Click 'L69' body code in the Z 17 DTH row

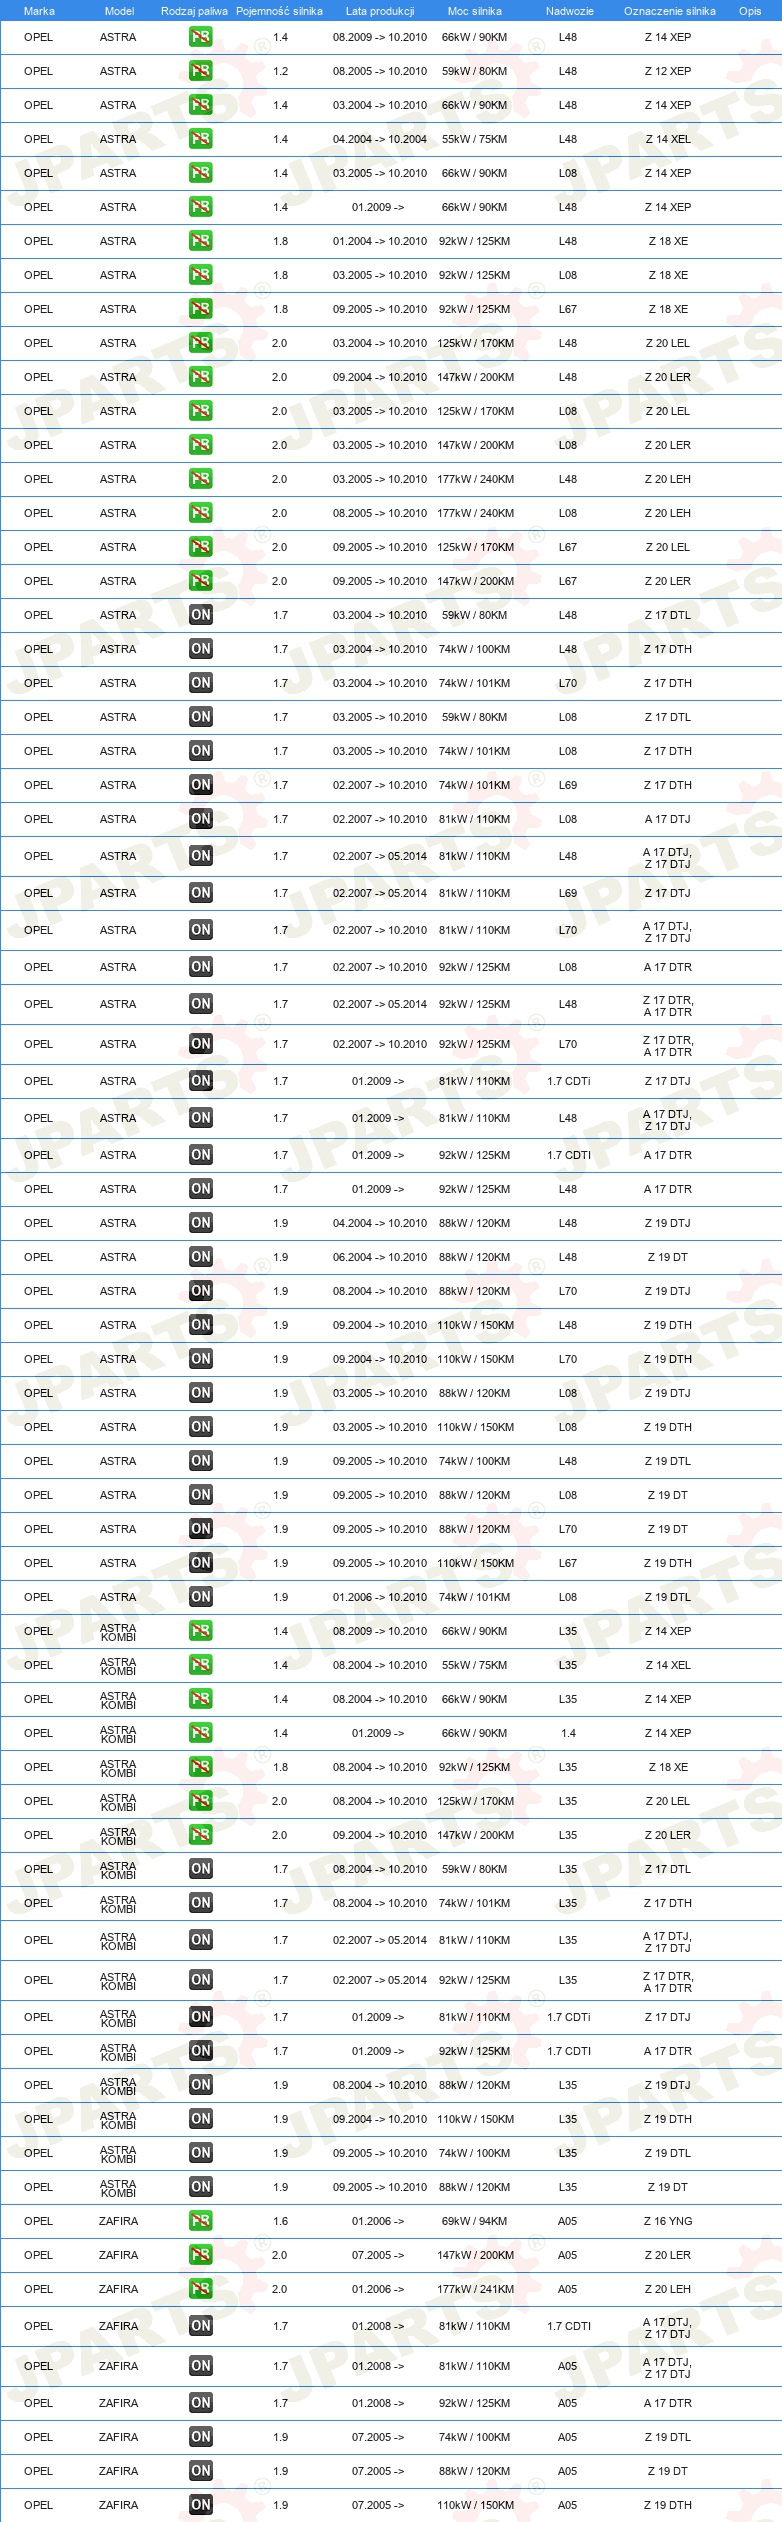click(x=568, y=785)
